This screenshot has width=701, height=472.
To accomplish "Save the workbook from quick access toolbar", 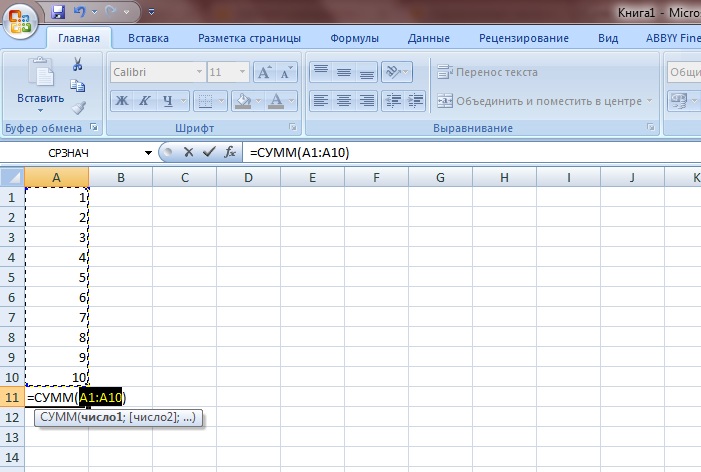I will (58, 13).
